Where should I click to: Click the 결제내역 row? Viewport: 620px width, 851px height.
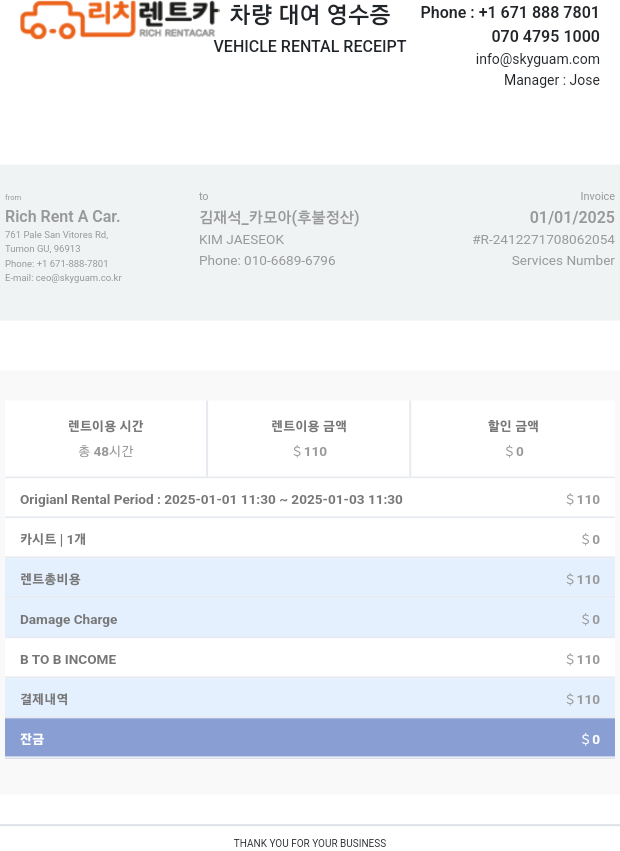310,699
